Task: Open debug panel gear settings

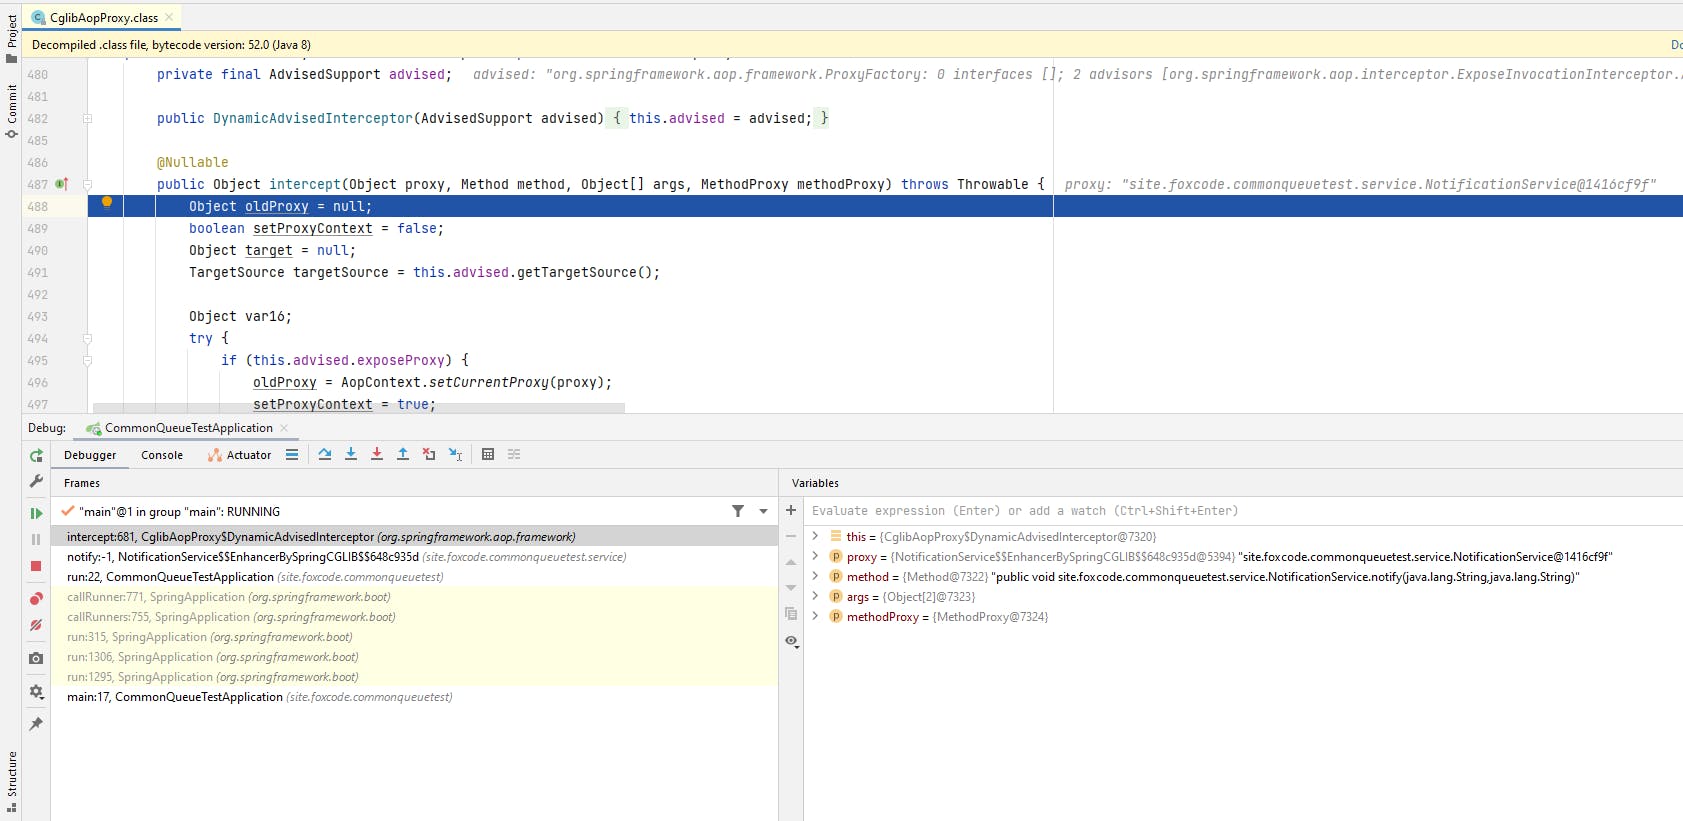Action: pyautogui.click(x=36, y=691)
